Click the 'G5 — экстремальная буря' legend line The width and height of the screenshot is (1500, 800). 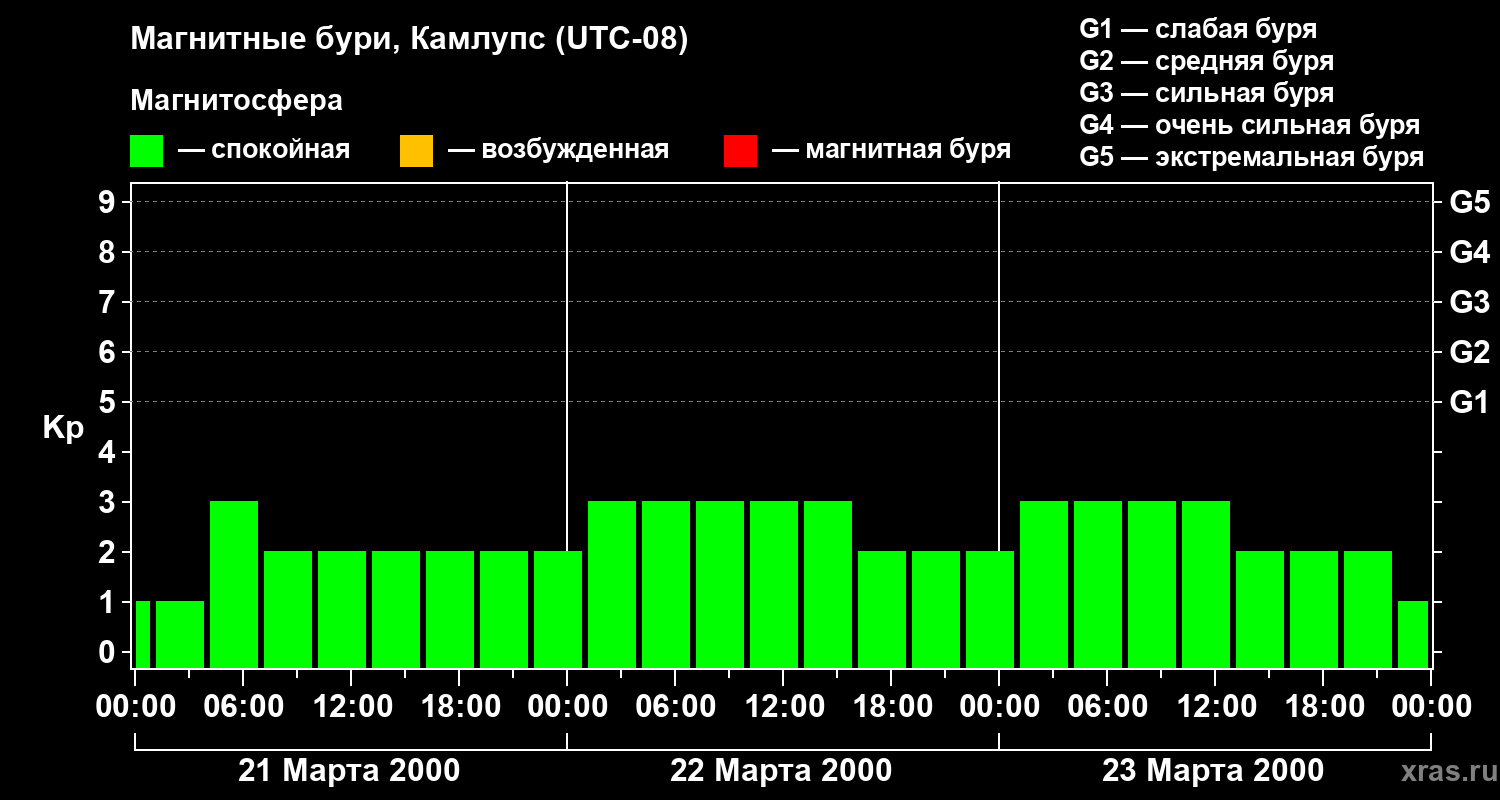point(1251,157)
